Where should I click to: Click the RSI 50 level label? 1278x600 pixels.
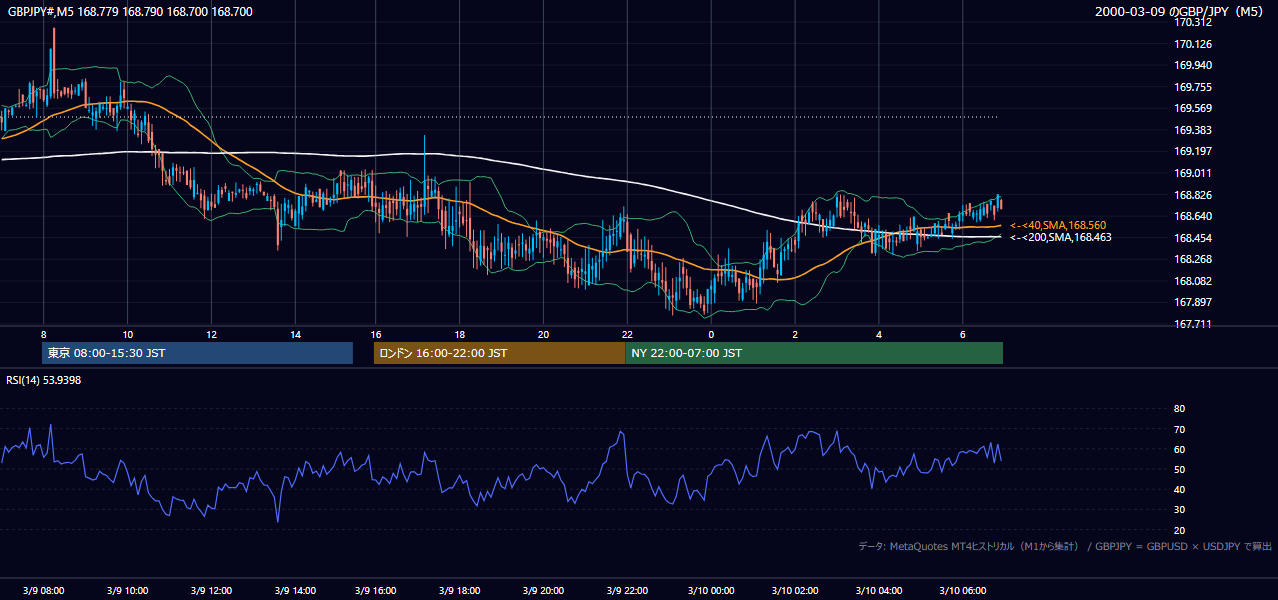coord(1179,469)
